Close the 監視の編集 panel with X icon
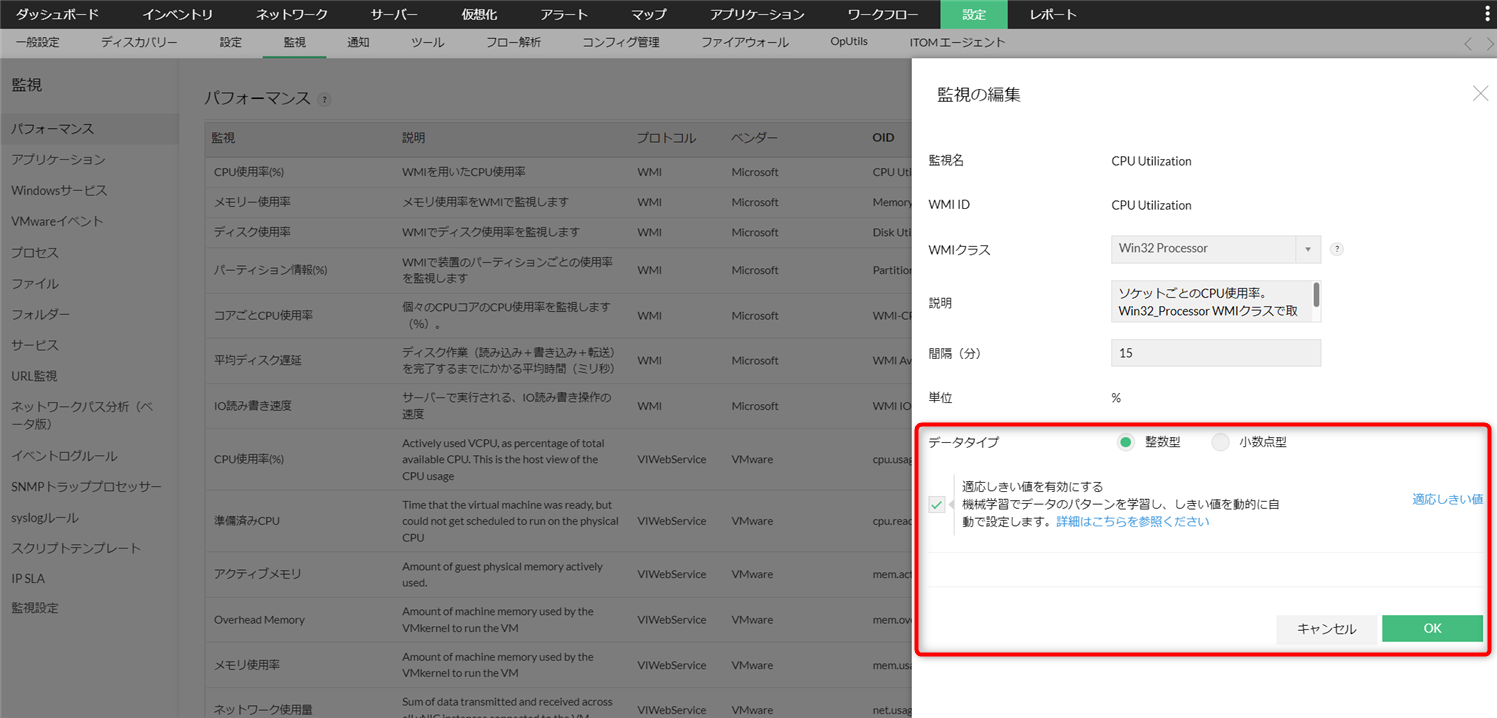The height and width of the screenshot is (718, 1497). (x=1480, y=94)
